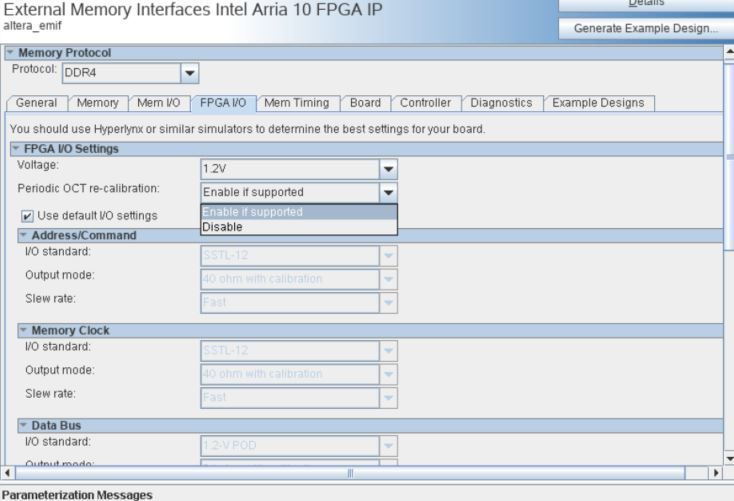Open the Protocol DDR4 dropdown
This screenshot has height=501, width=734.
pyautogui.click(x=131, y=73)
